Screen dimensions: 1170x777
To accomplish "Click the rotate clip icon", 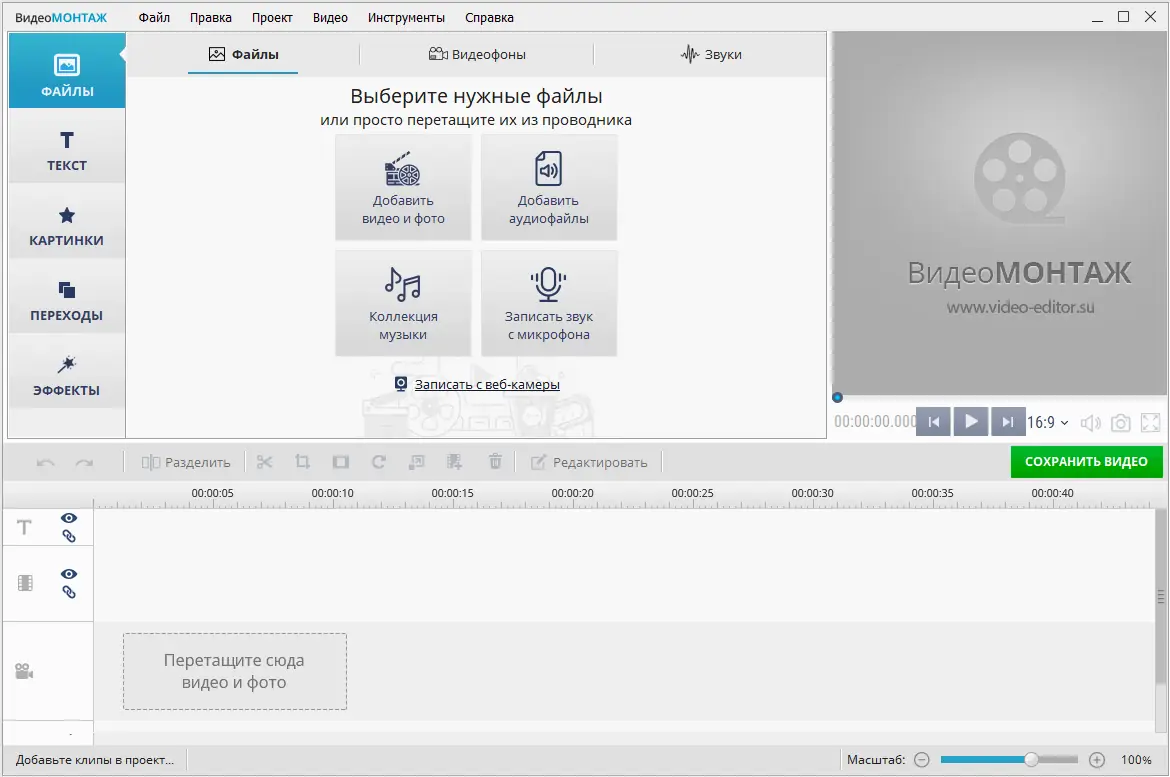I will 379,462.
